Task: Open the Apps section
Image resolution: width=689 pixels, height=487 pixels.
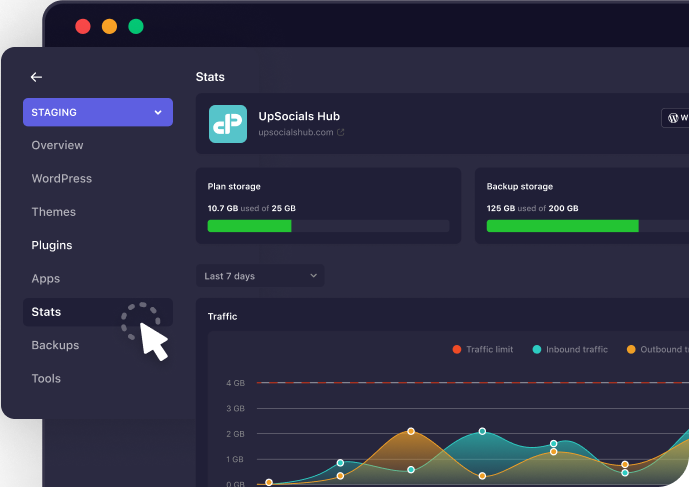Action: (46, 279)
